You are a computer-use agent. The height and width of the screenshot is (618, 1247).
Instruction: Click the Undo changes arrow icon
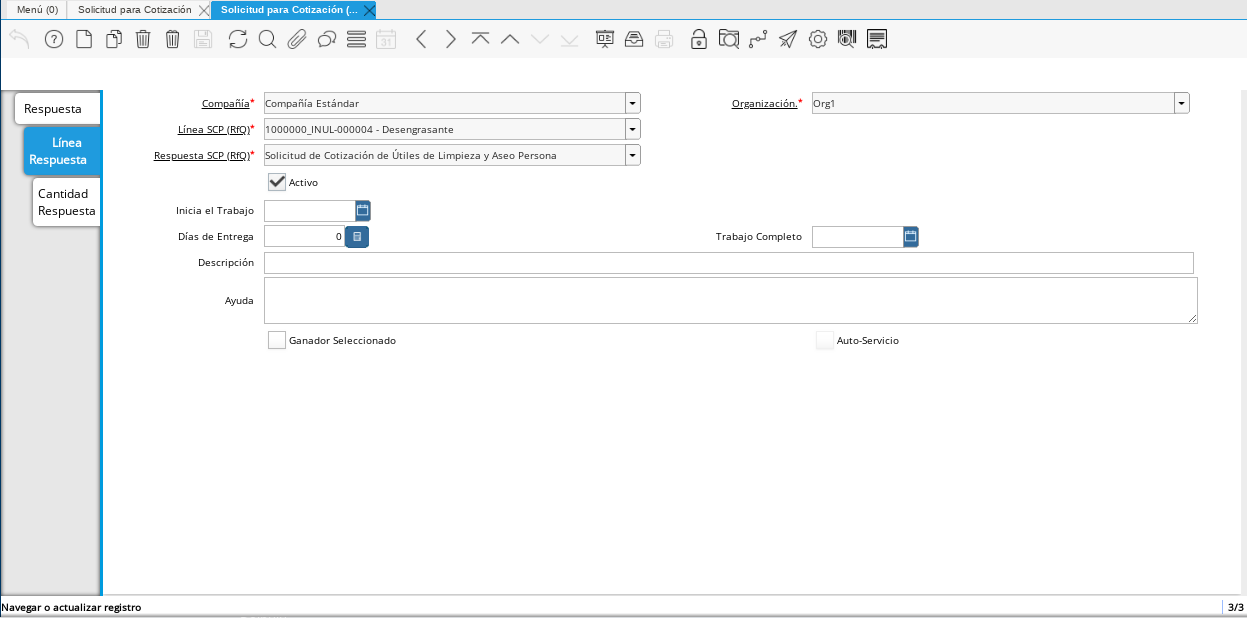tap(19, 39)
